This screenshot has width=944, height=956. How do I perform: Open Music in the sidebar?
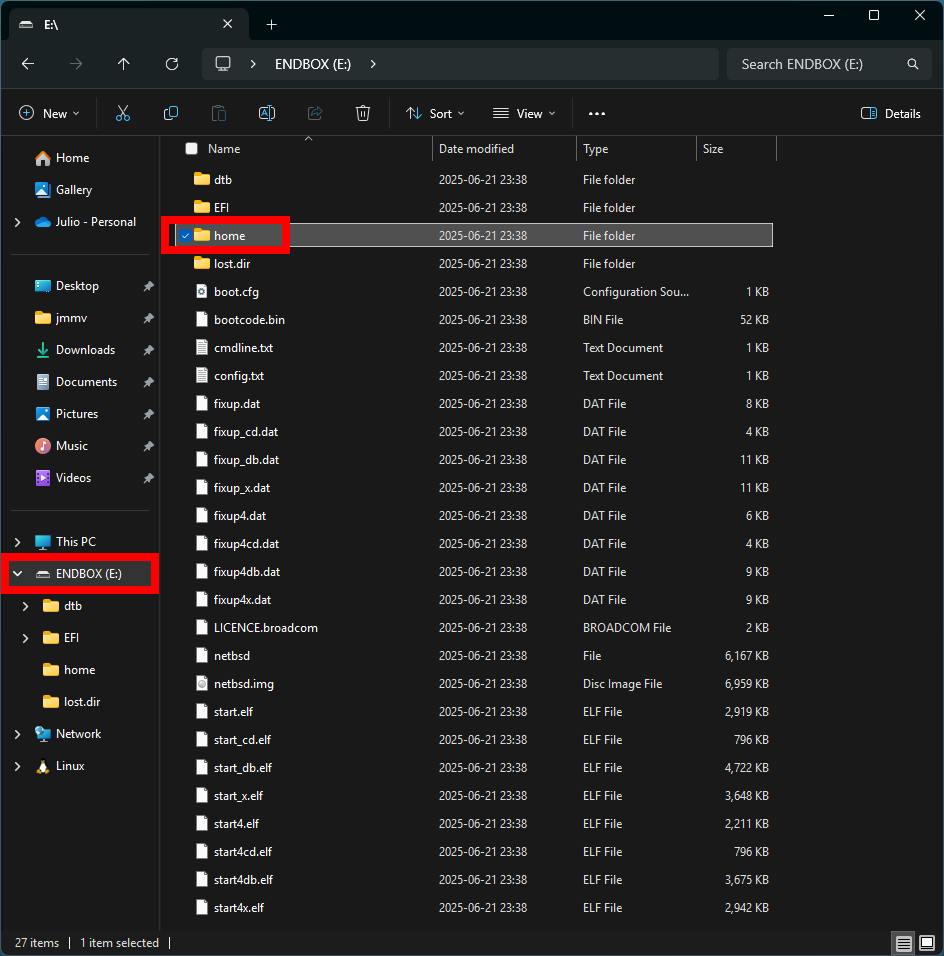(x=71, y=446)
